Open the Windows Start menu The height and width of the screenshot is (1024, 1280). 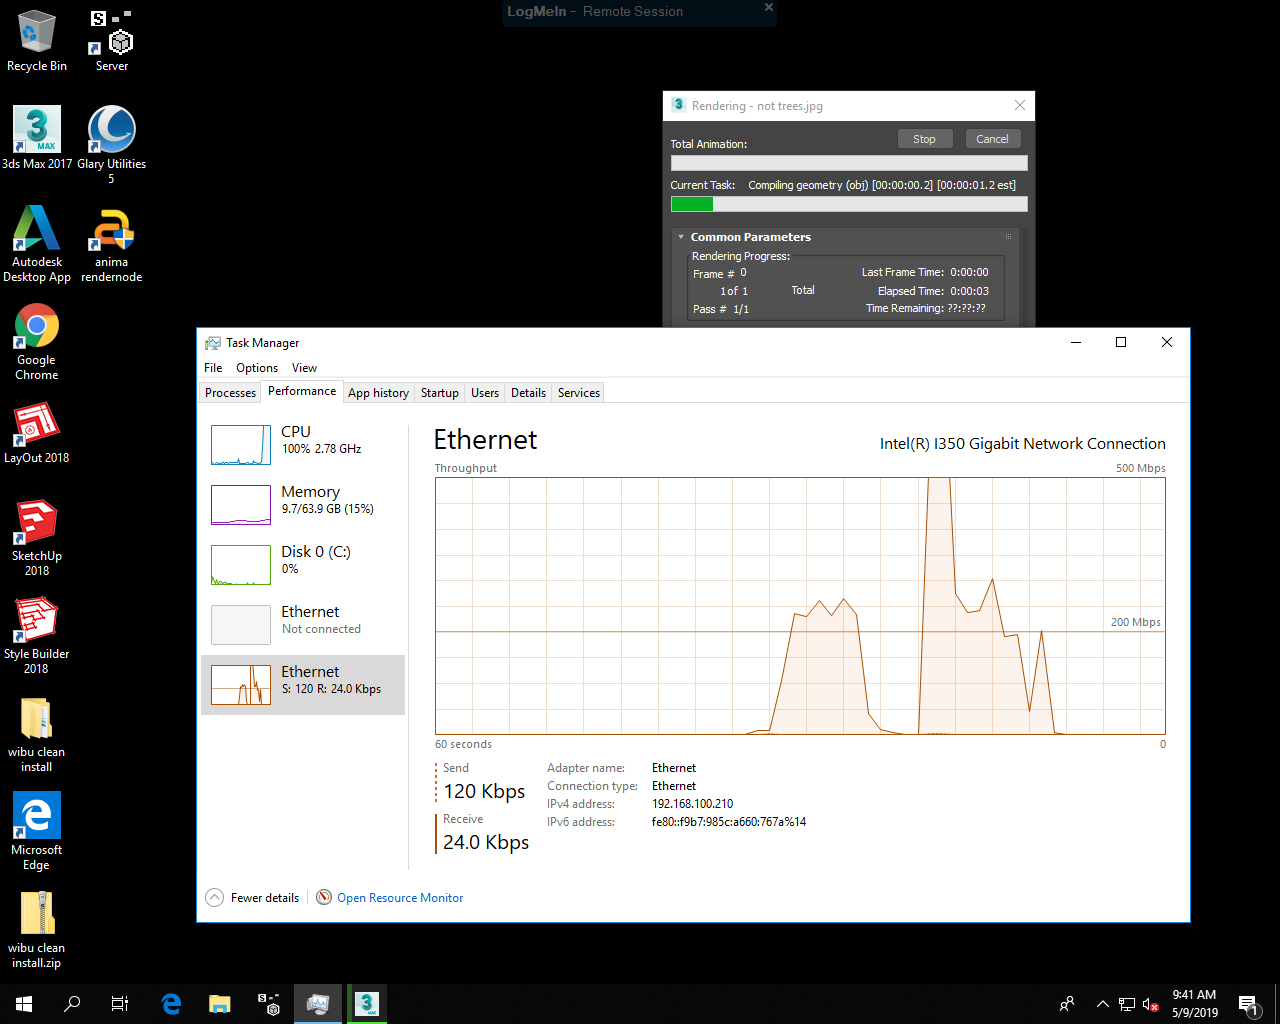(x=24, y=1004)
